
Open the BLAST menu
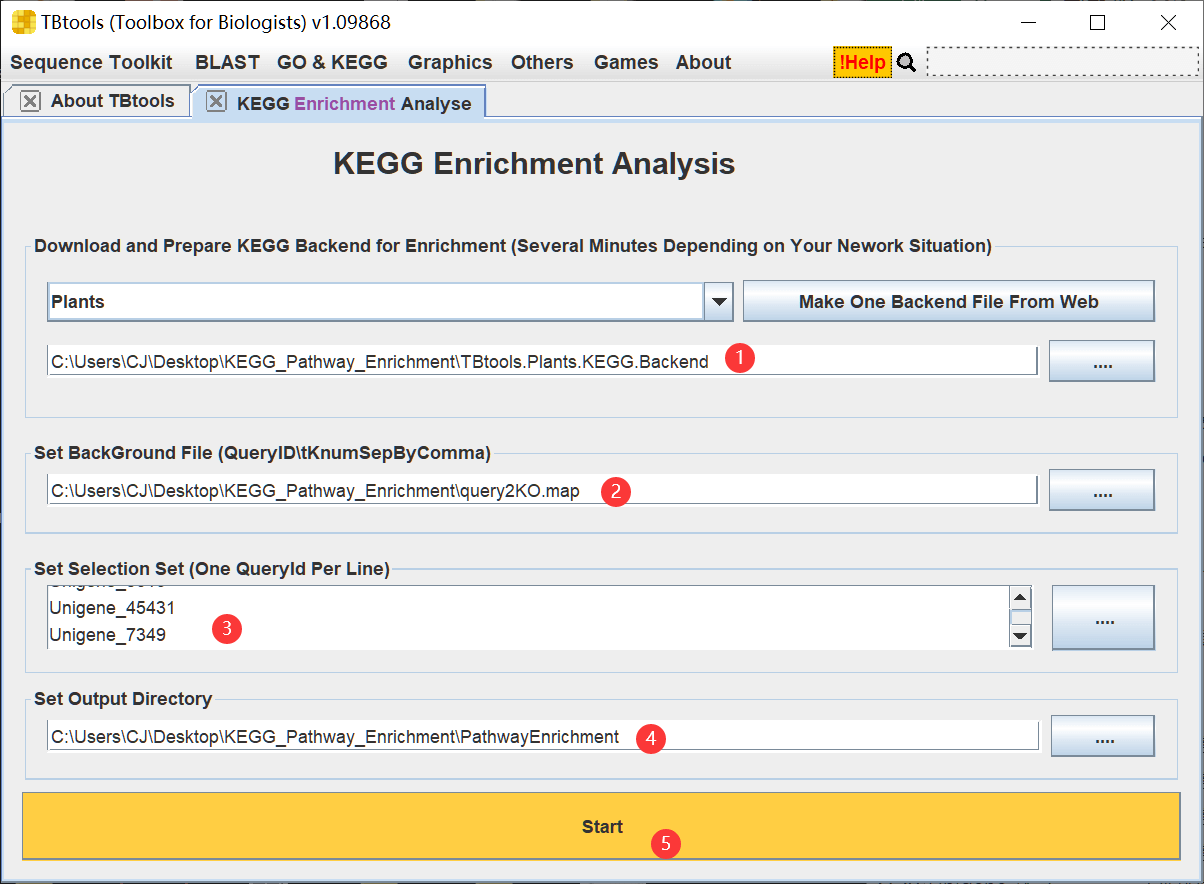click(227, 62)
